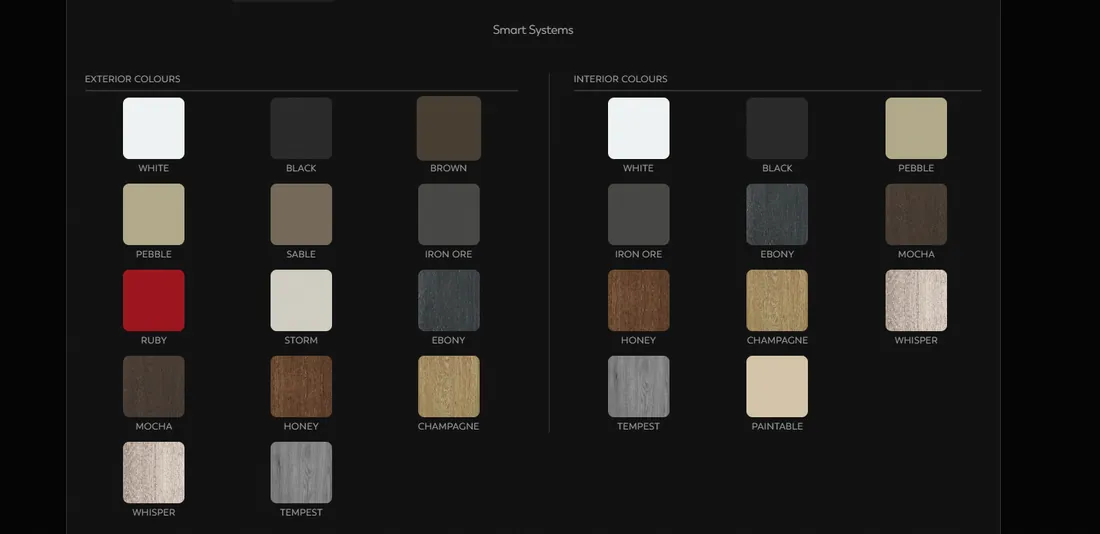1100x534 pixels.
Task: Pick the Honey exterior woodgrain swatch
Action: point(301,387)
